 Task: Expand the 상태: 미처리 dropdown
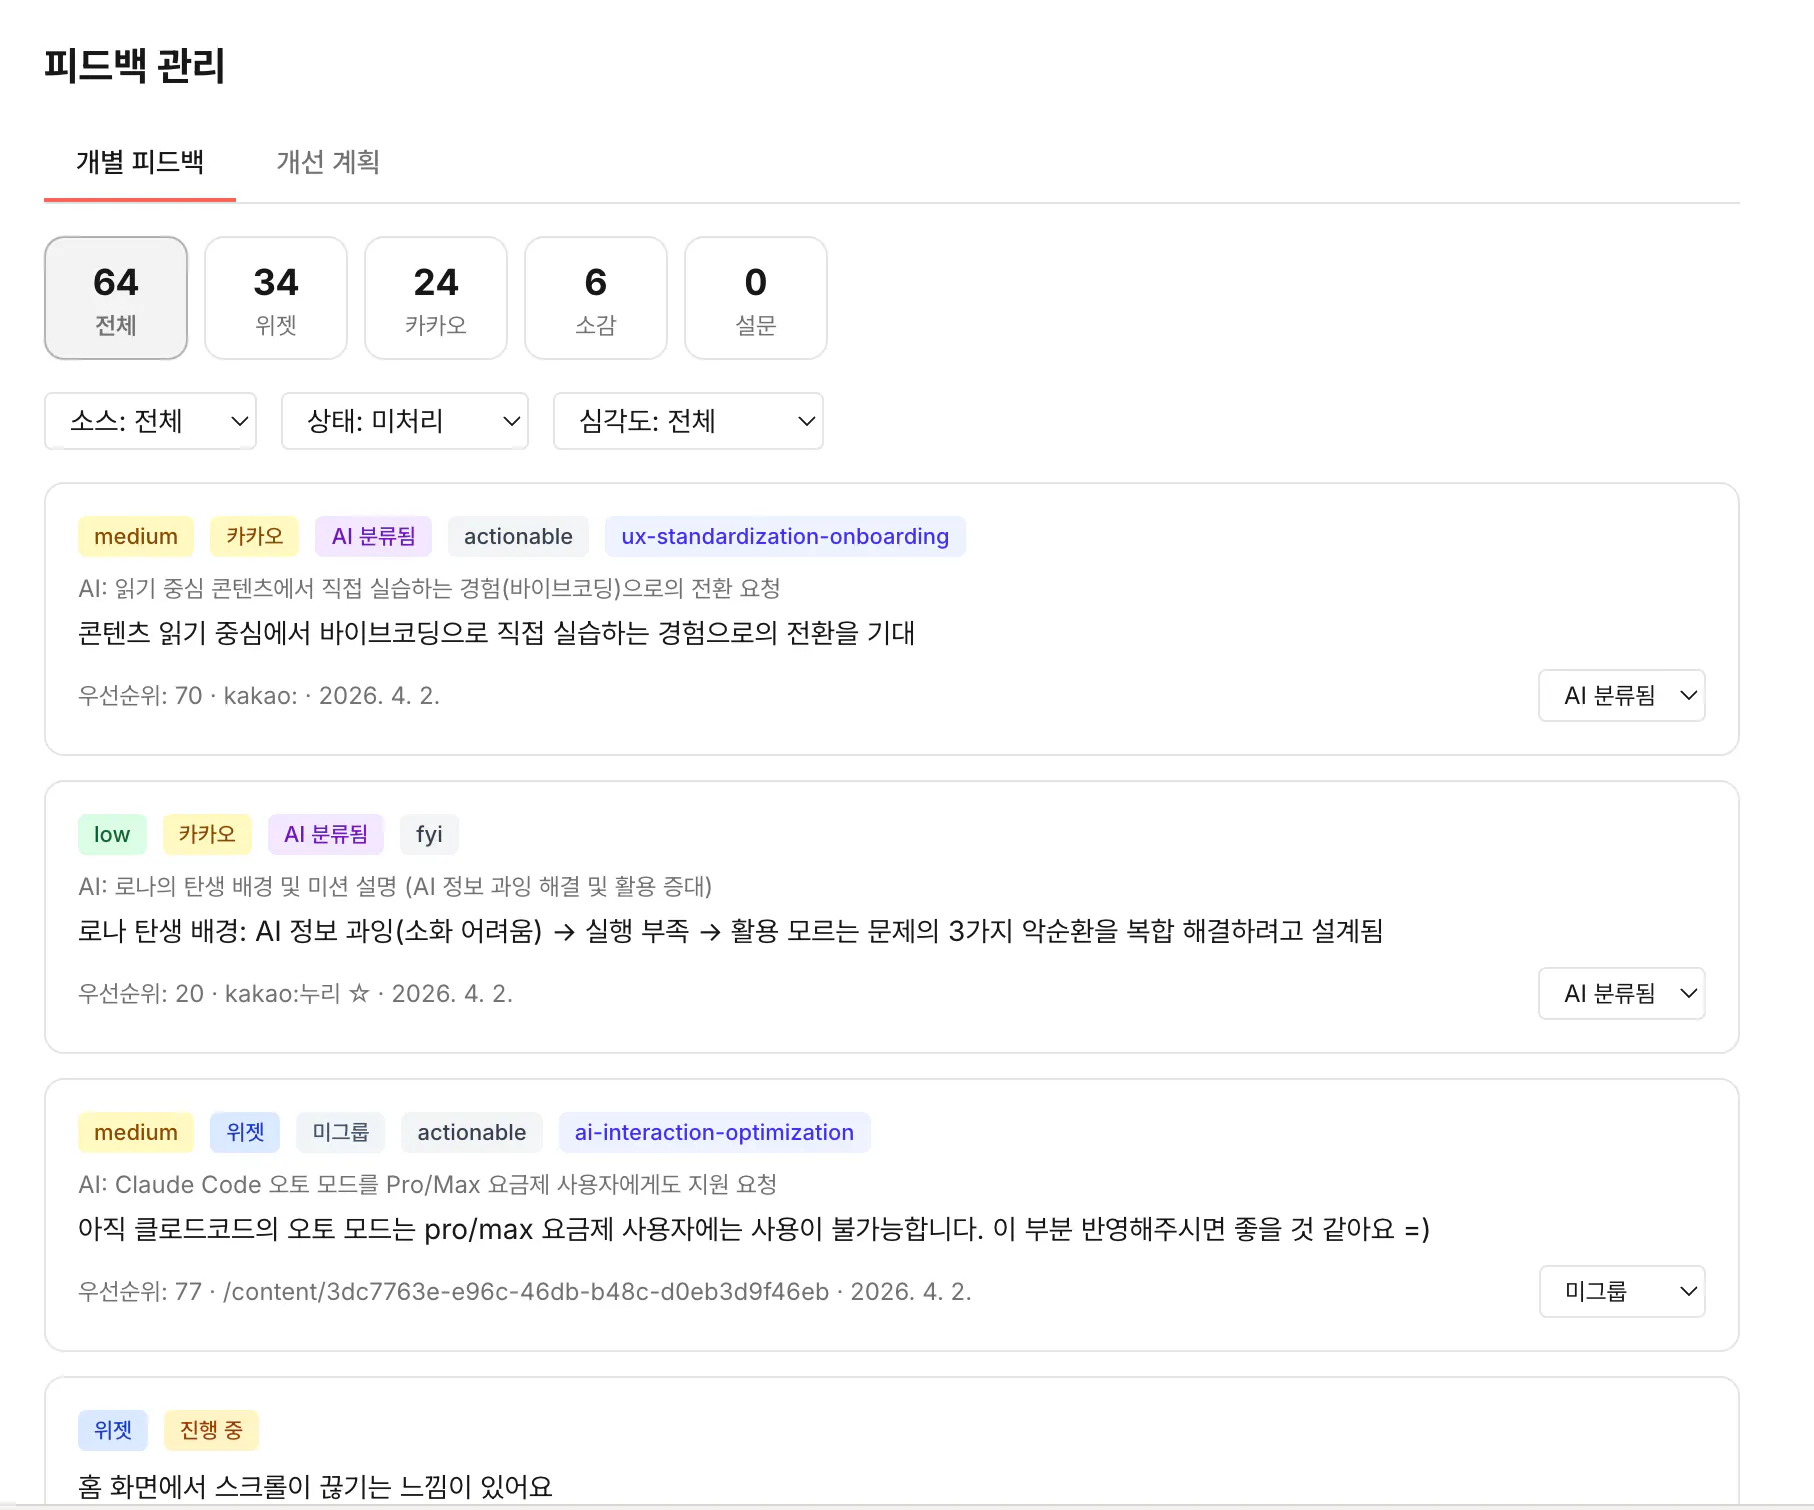tap(405, 421)
